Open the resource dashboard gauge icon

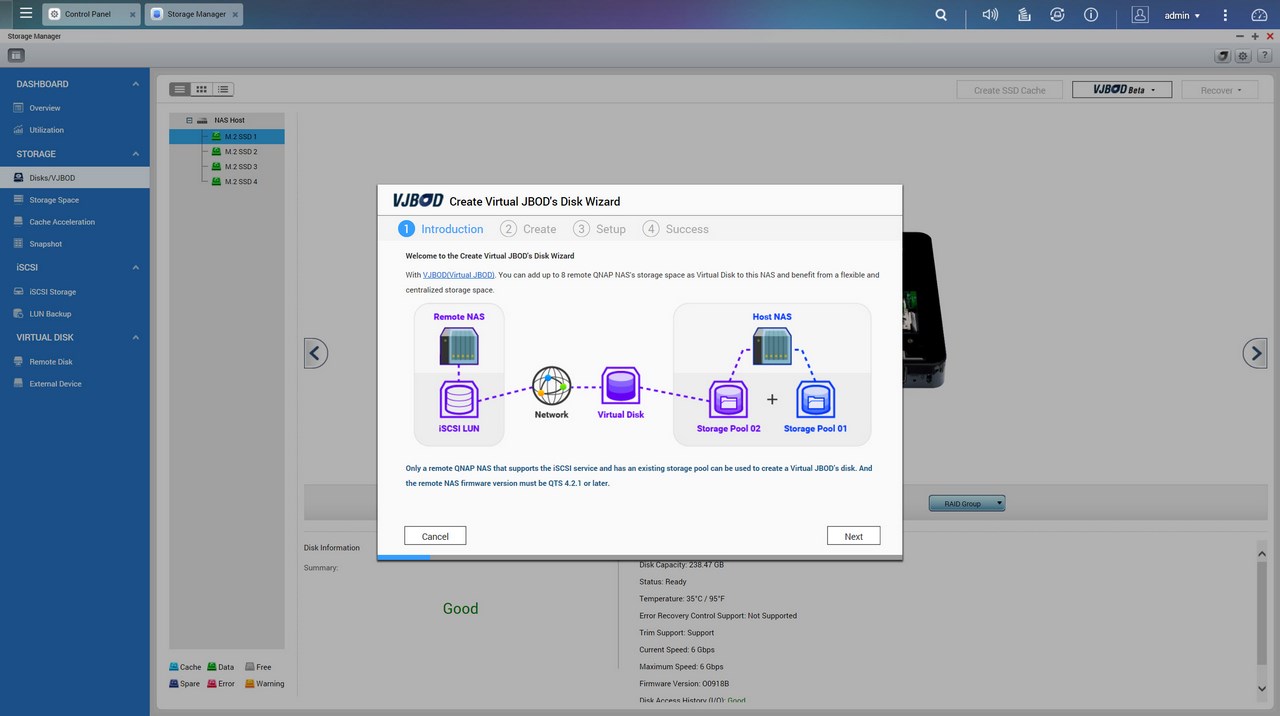click(1259, 15)
